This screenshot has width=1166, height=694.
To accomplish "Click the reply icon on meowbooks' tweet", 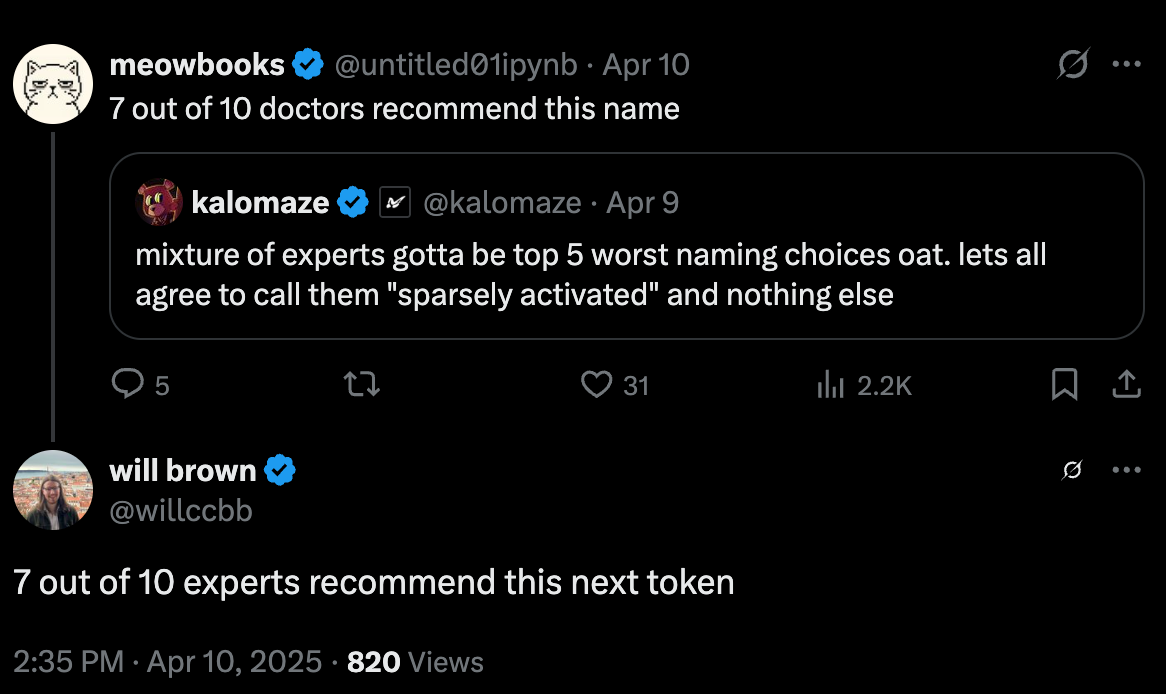I will pyautogui.click(x=127, y=385).
